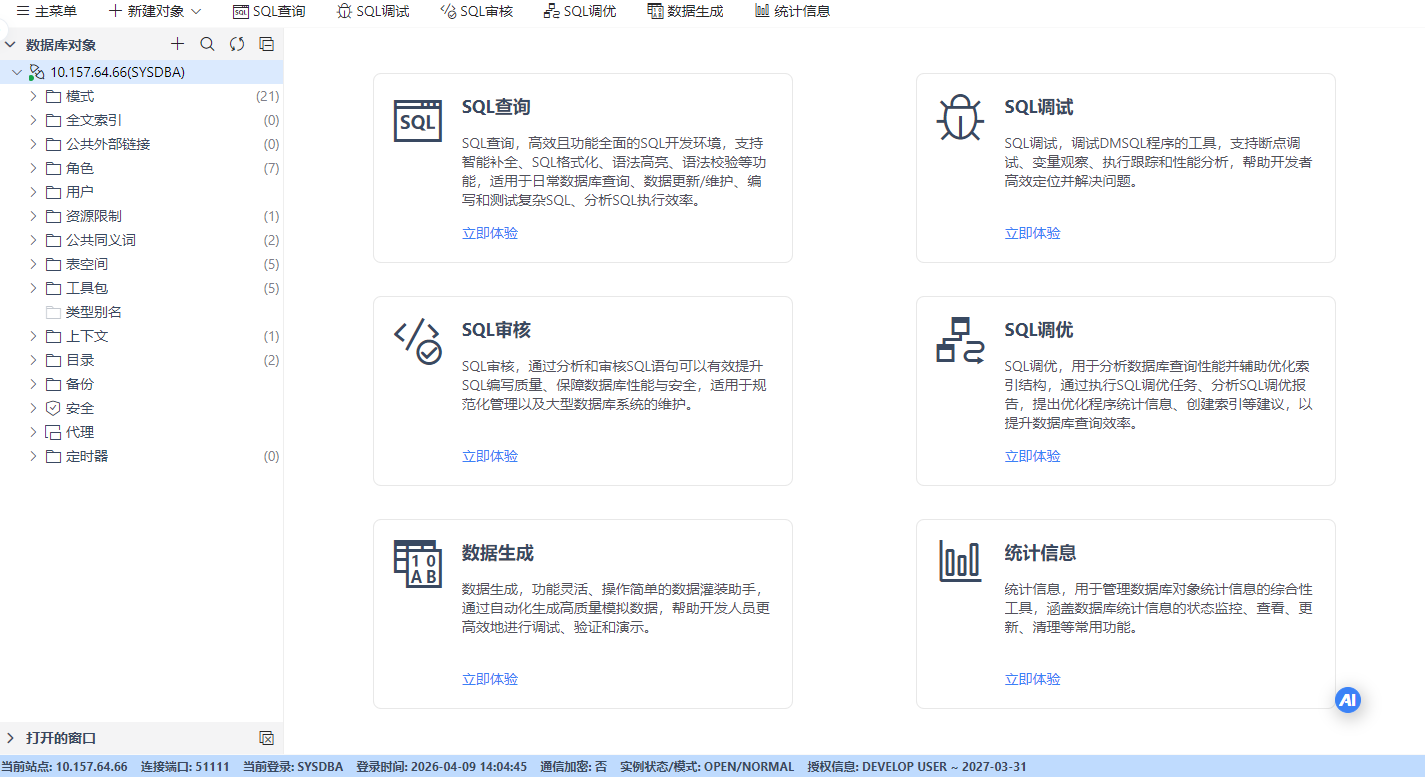Viewport: 1425px width, 777px height.
Task: Click the (21) count beside 模式
Action: [x=267, y=96]
